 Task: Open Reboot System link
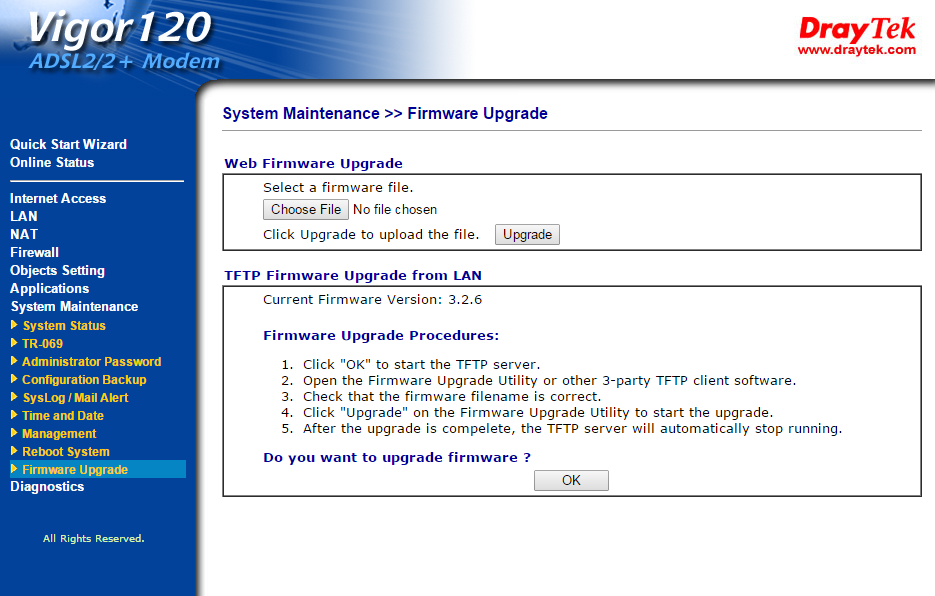[x=66, y=452]
